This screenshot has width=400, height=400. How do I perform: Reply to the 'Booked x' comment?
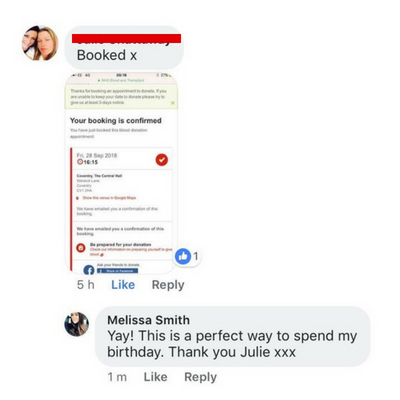point(168,285)
